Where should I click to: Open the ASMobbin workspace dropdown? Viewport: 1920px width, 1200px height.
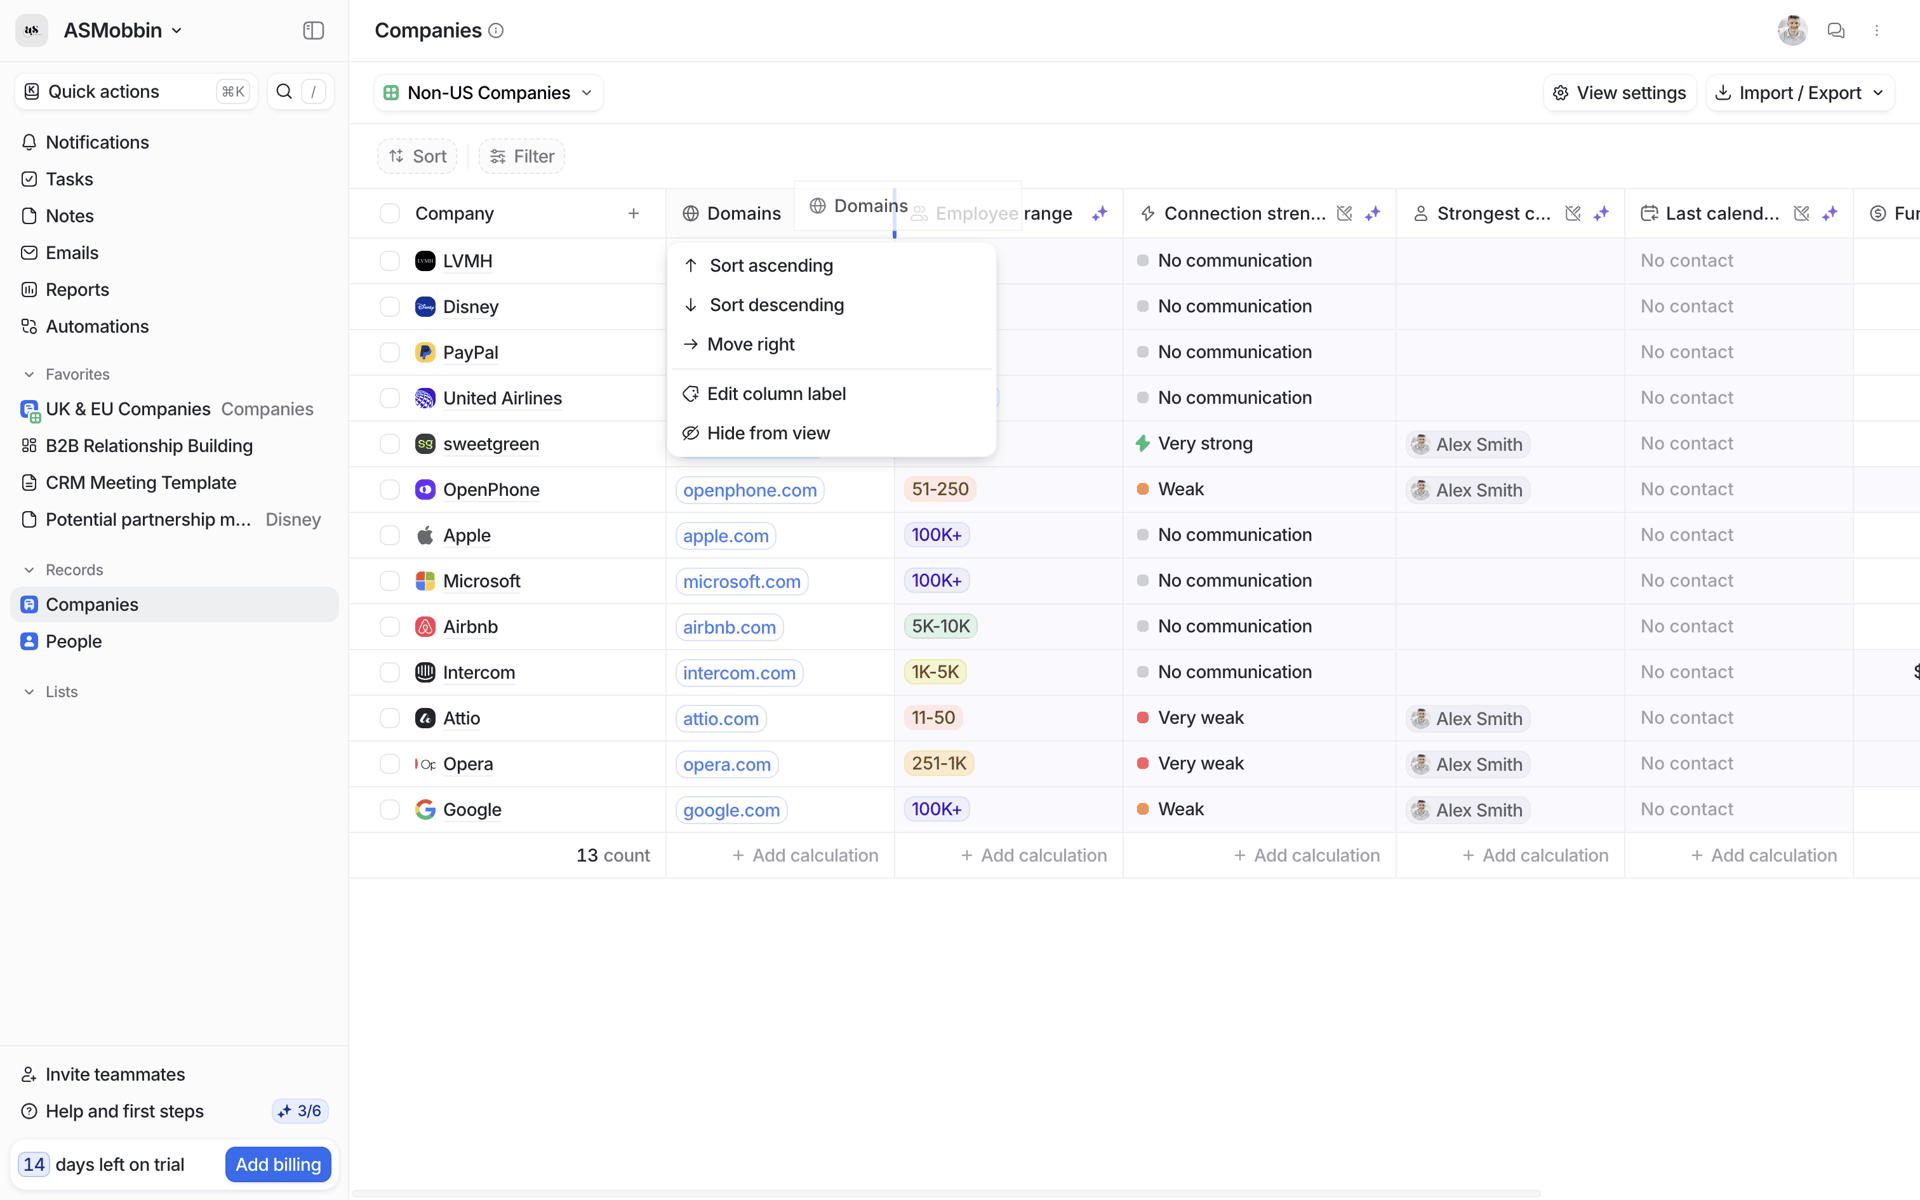[x=123, y=30]
